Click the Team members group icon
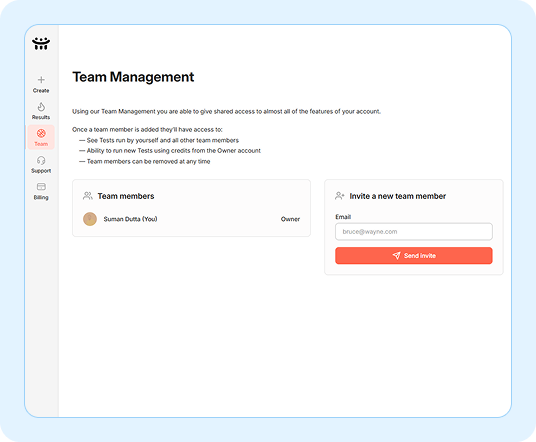The image size is (536, 442). tap(88, 196)
